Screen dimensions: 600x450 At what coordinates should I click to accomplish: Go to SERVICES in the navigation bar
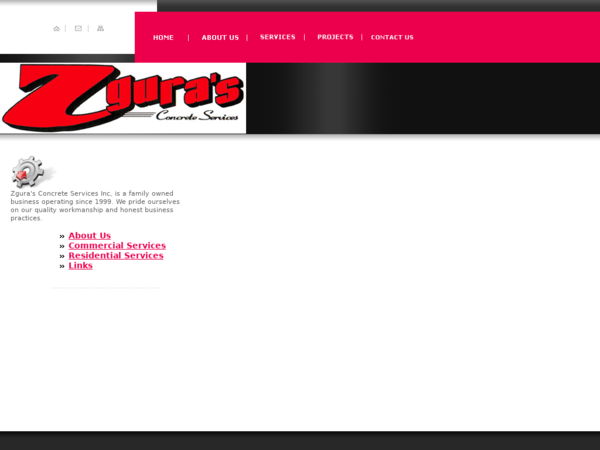coord(278,37)
